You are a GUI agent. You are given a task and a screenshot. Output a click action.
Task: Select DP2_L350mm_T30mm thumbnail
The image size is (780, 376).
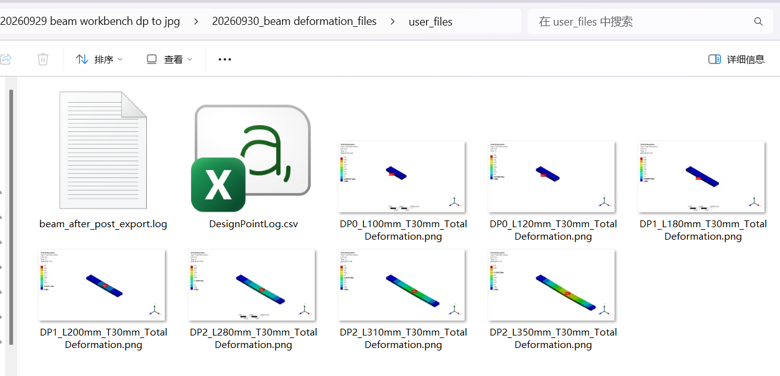[x=552, y=285]
